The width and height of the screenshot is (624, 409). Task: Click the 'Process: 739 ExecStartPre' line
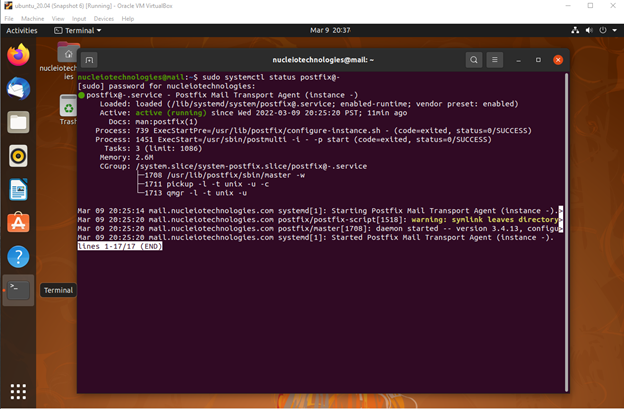coord(313,130)
